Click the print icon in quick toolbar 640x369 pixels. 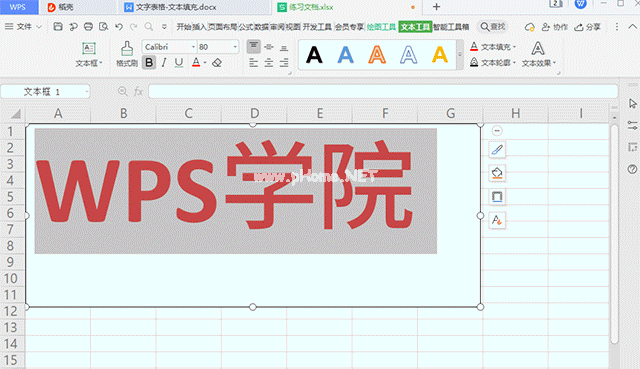pyautogui.click(x=88, y=27)
